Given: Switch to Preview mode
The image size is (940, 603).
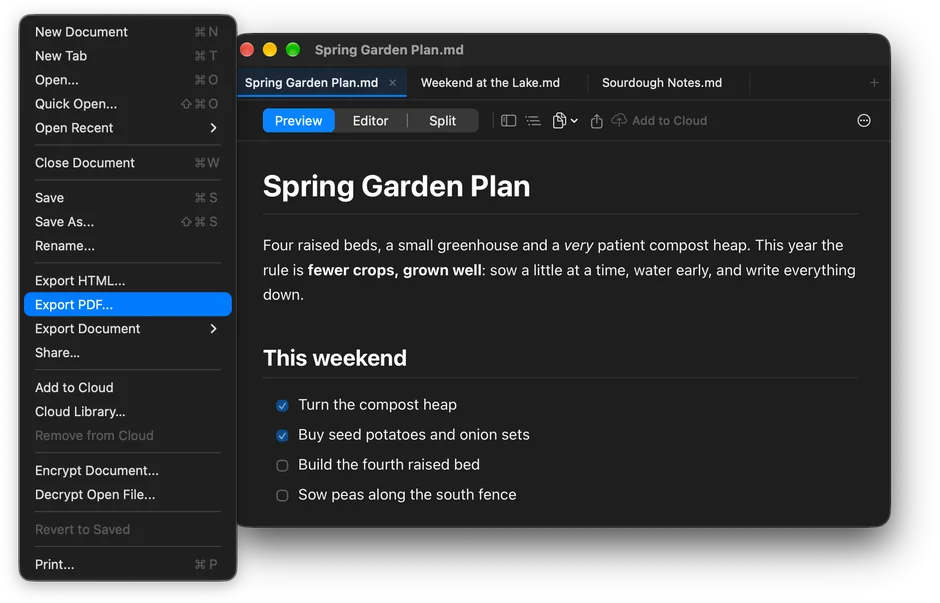Looking at the screenshot, I should (x=299, y=120).
